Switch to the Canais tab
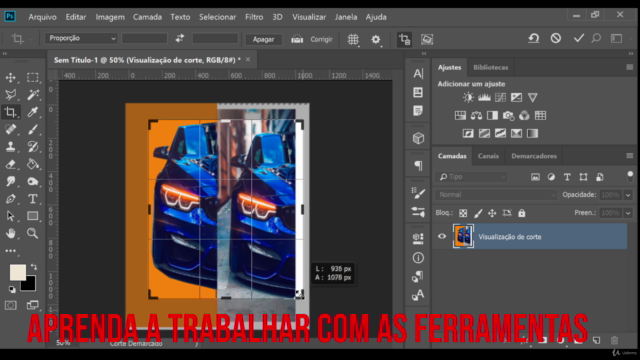 [x=488, y=156]
